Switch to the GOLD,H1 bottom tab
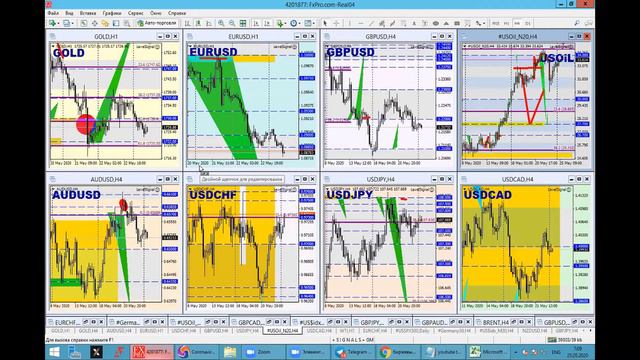 pyautogui.click(x=60, y=331)
